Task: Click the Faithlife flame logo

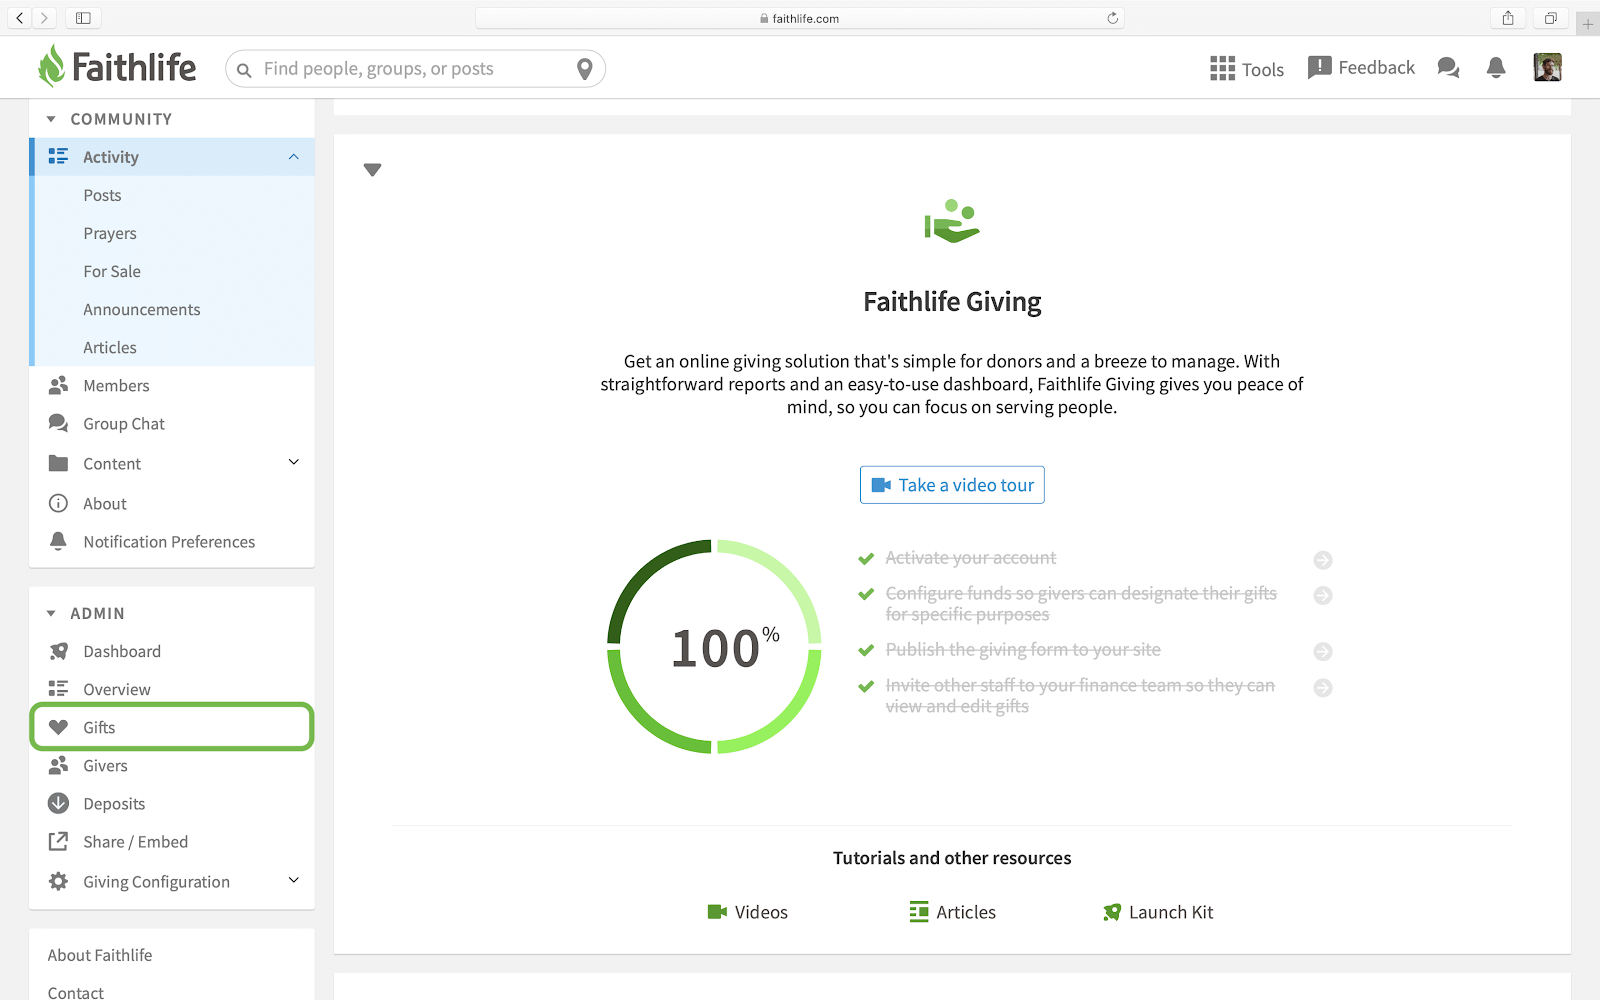Action: [51, 66]
